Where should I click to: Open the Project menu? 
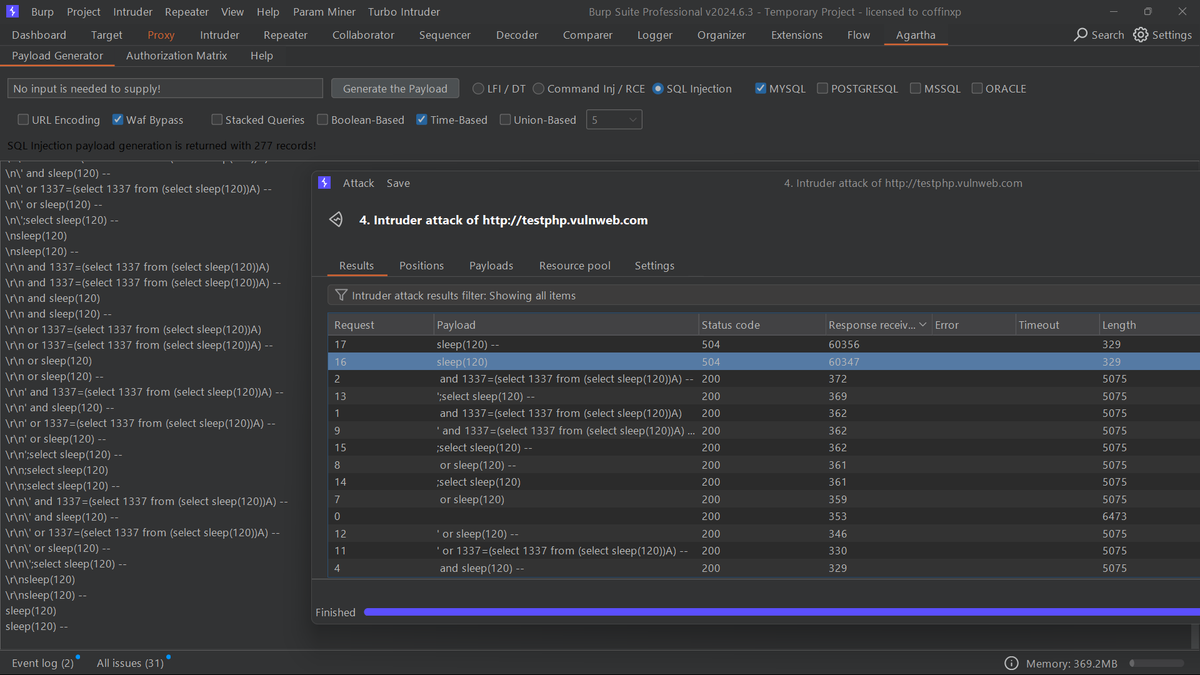tap(83, 12)
